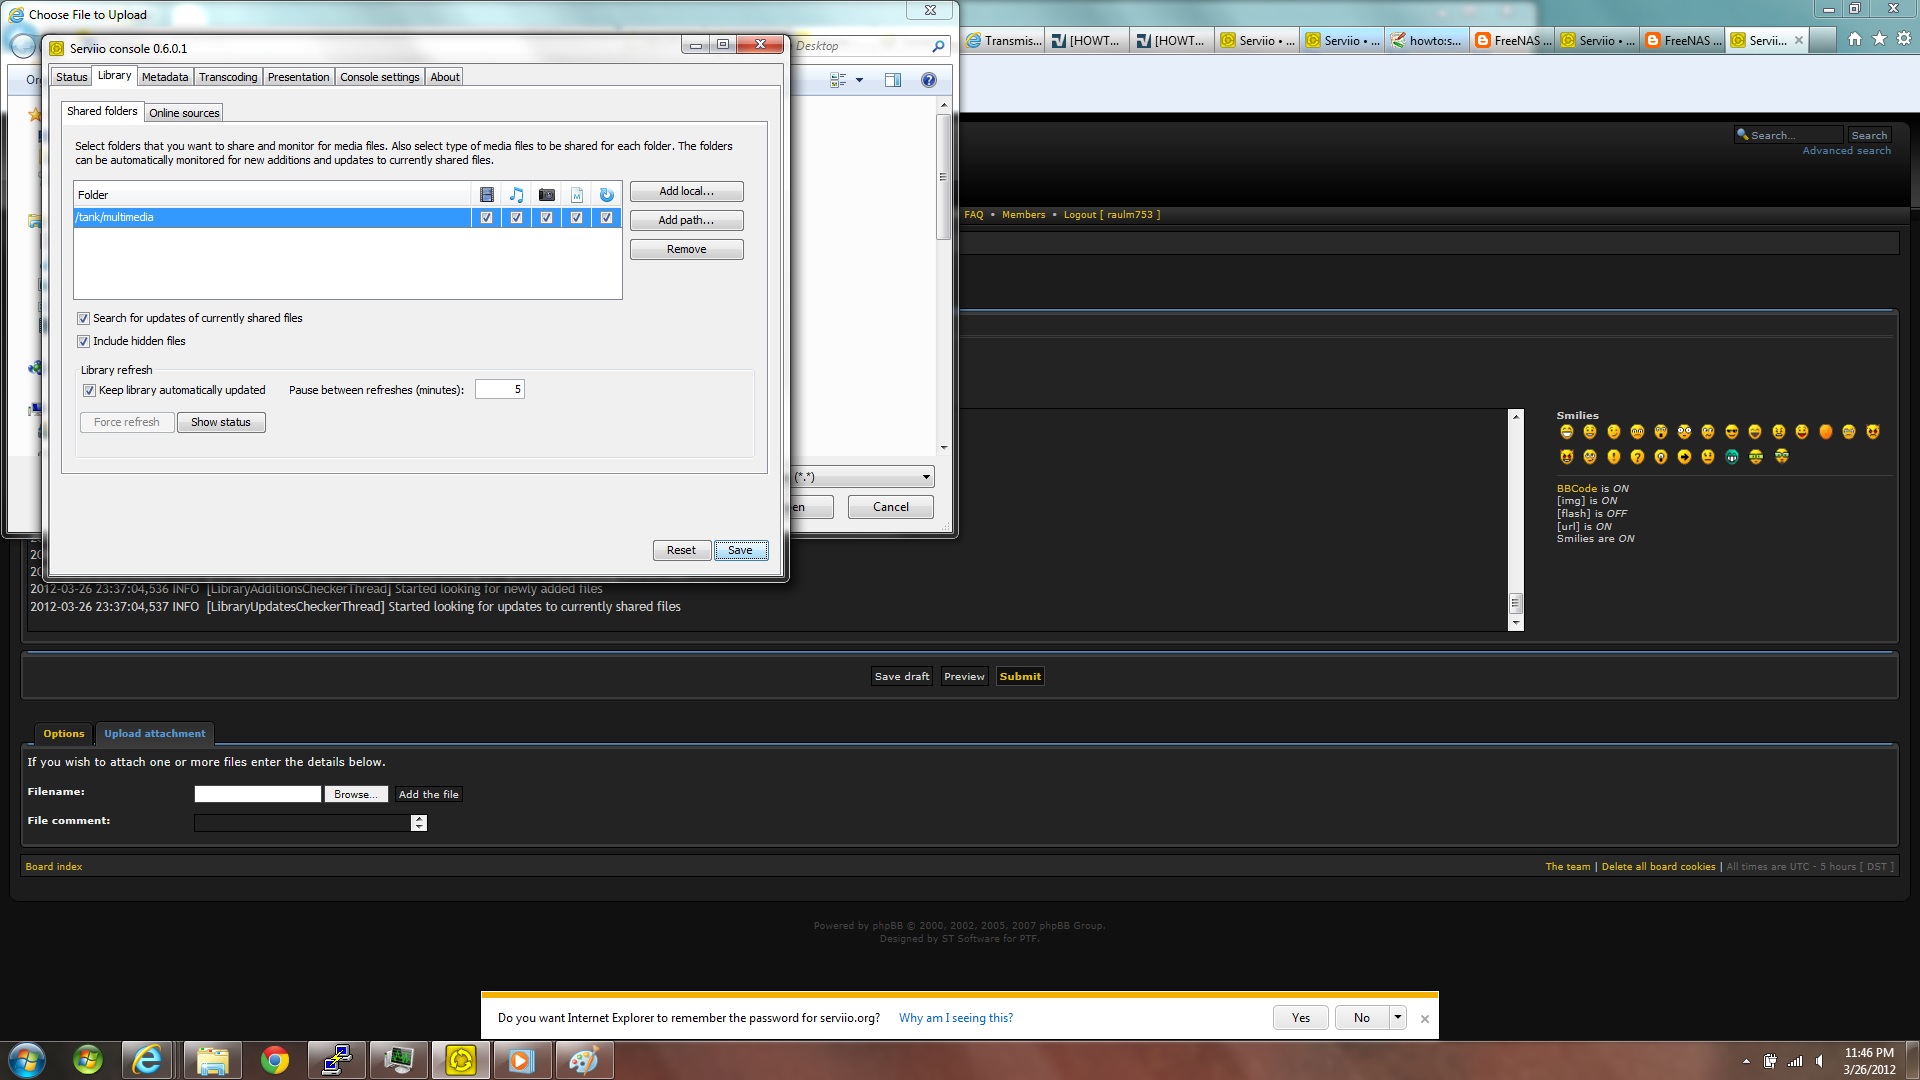Screen dimensions: 1920x1080
Task: Uncheck auto-monitor for /tank/multimedia
Action: coord(606,217)
